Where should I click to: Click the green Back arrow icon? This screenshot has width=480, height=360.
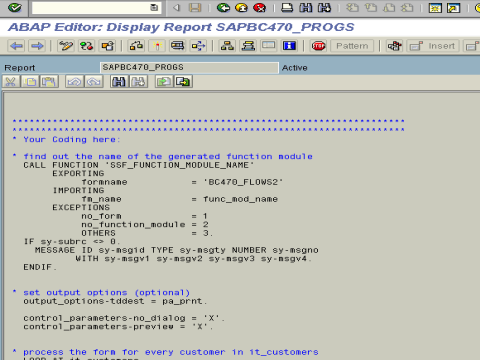pos(223,7)
